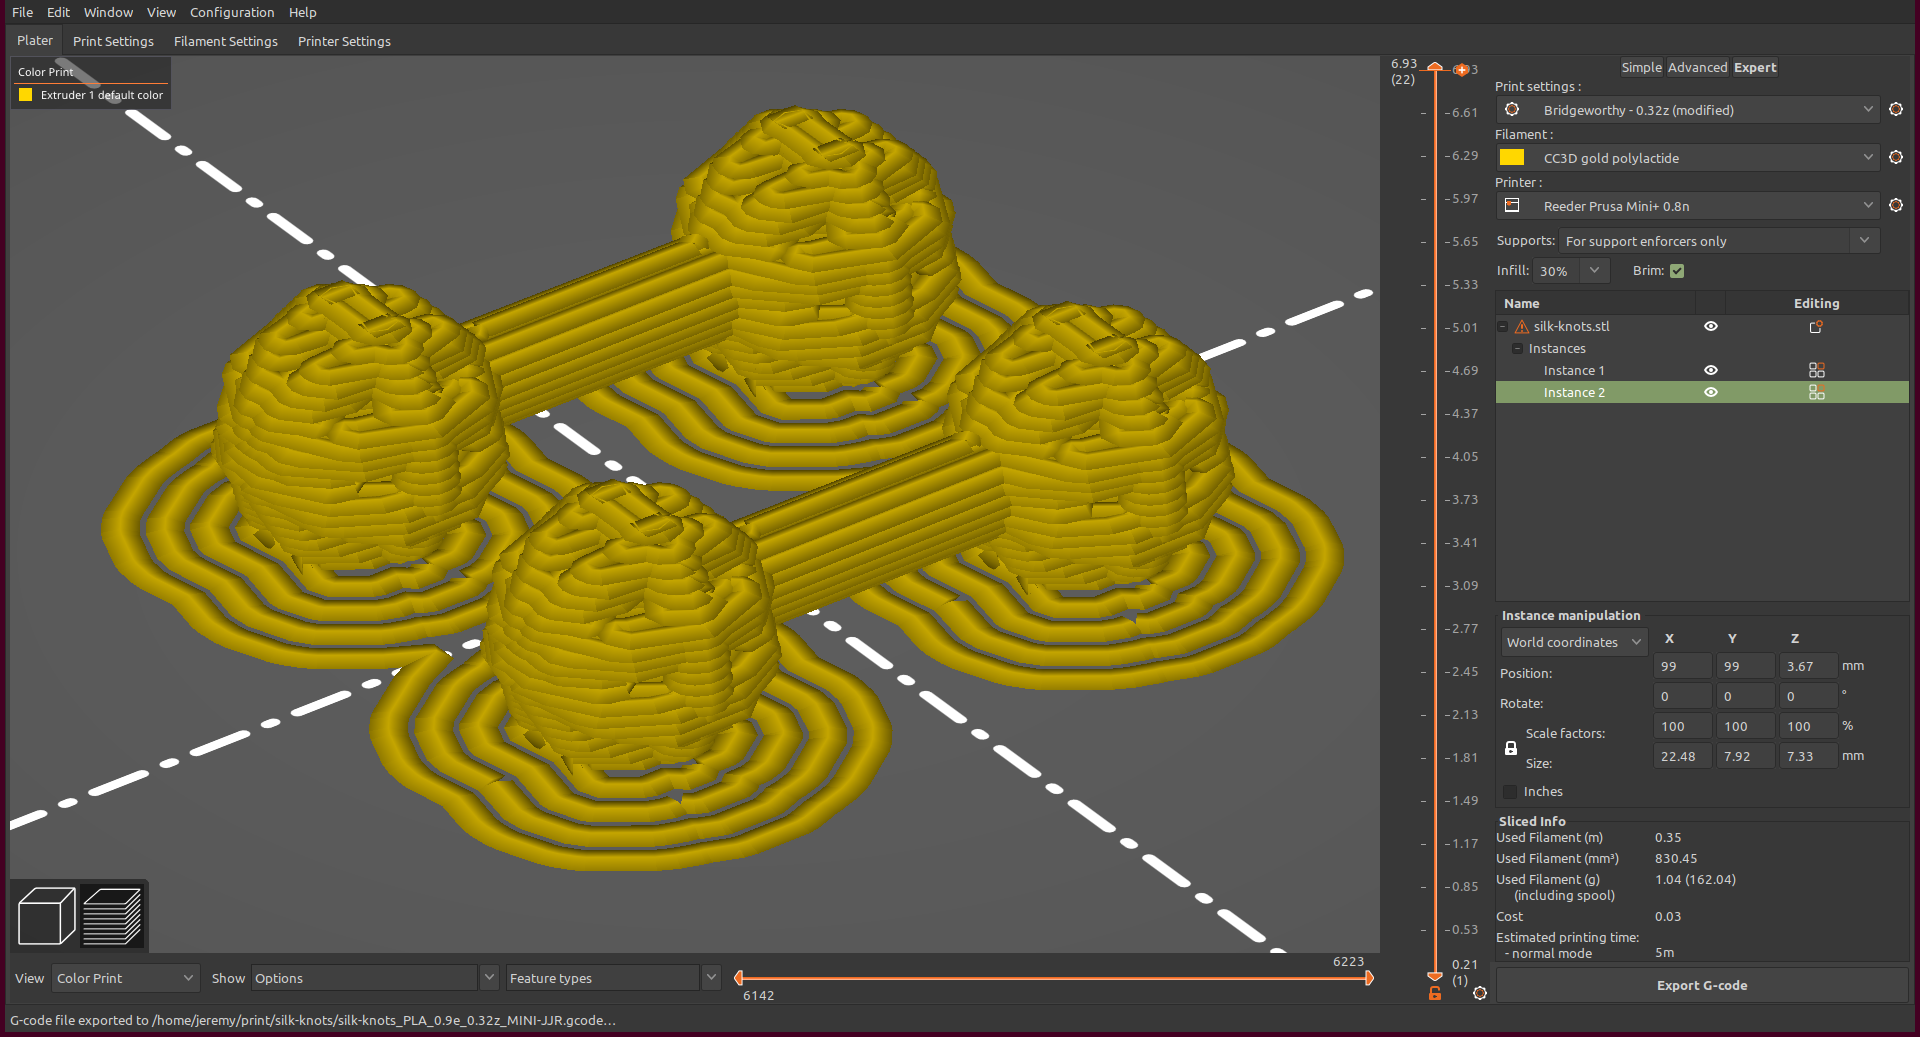
Task: Open filament preset editor cog icon
Action: (1895, 157)
